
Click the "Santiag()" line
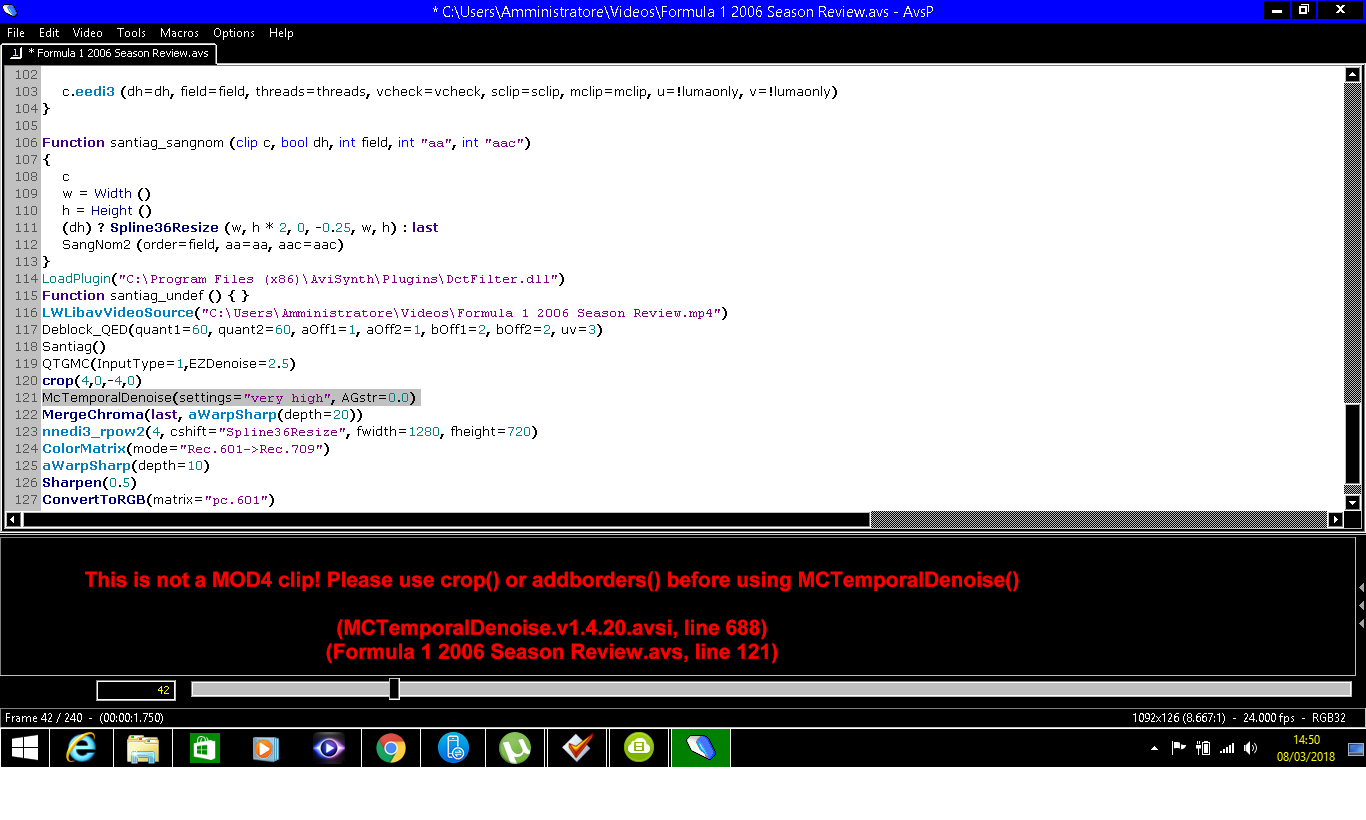(73, 347)
